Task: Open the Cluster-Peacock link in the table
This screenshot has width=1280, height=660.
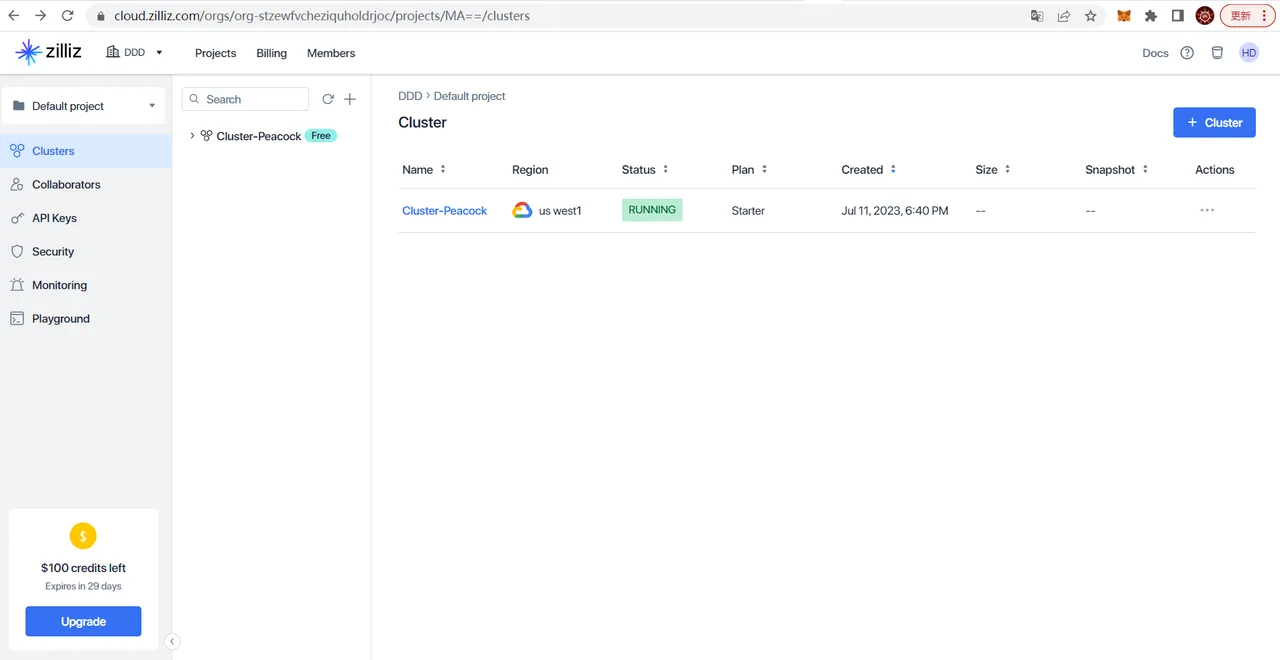Action: pyautogui.click(x=444, y=211)
